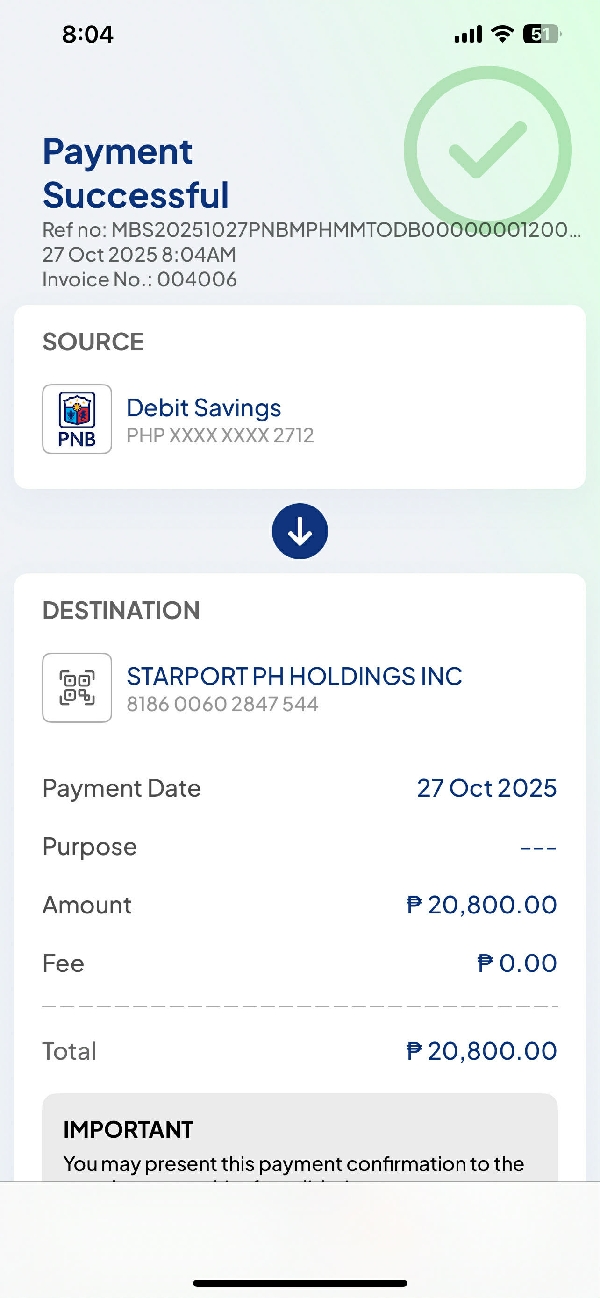Image resolution: width=600 pixels, height=1298 pixels.
Task: Click the Payment Successful heading
Action: click(x=136, y=173)
